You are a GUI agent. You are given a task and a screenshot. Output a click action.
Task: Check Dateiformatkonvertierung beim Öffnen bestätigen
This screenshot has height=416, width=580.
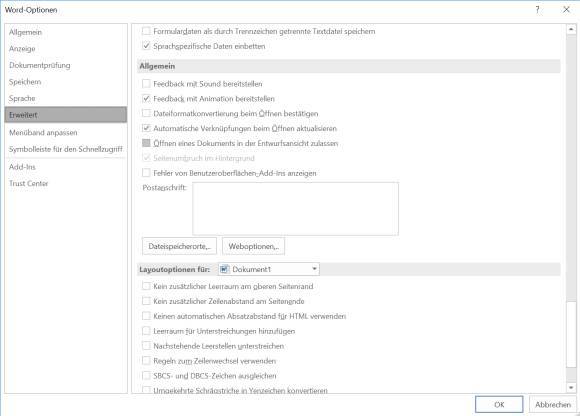[146, 113]
